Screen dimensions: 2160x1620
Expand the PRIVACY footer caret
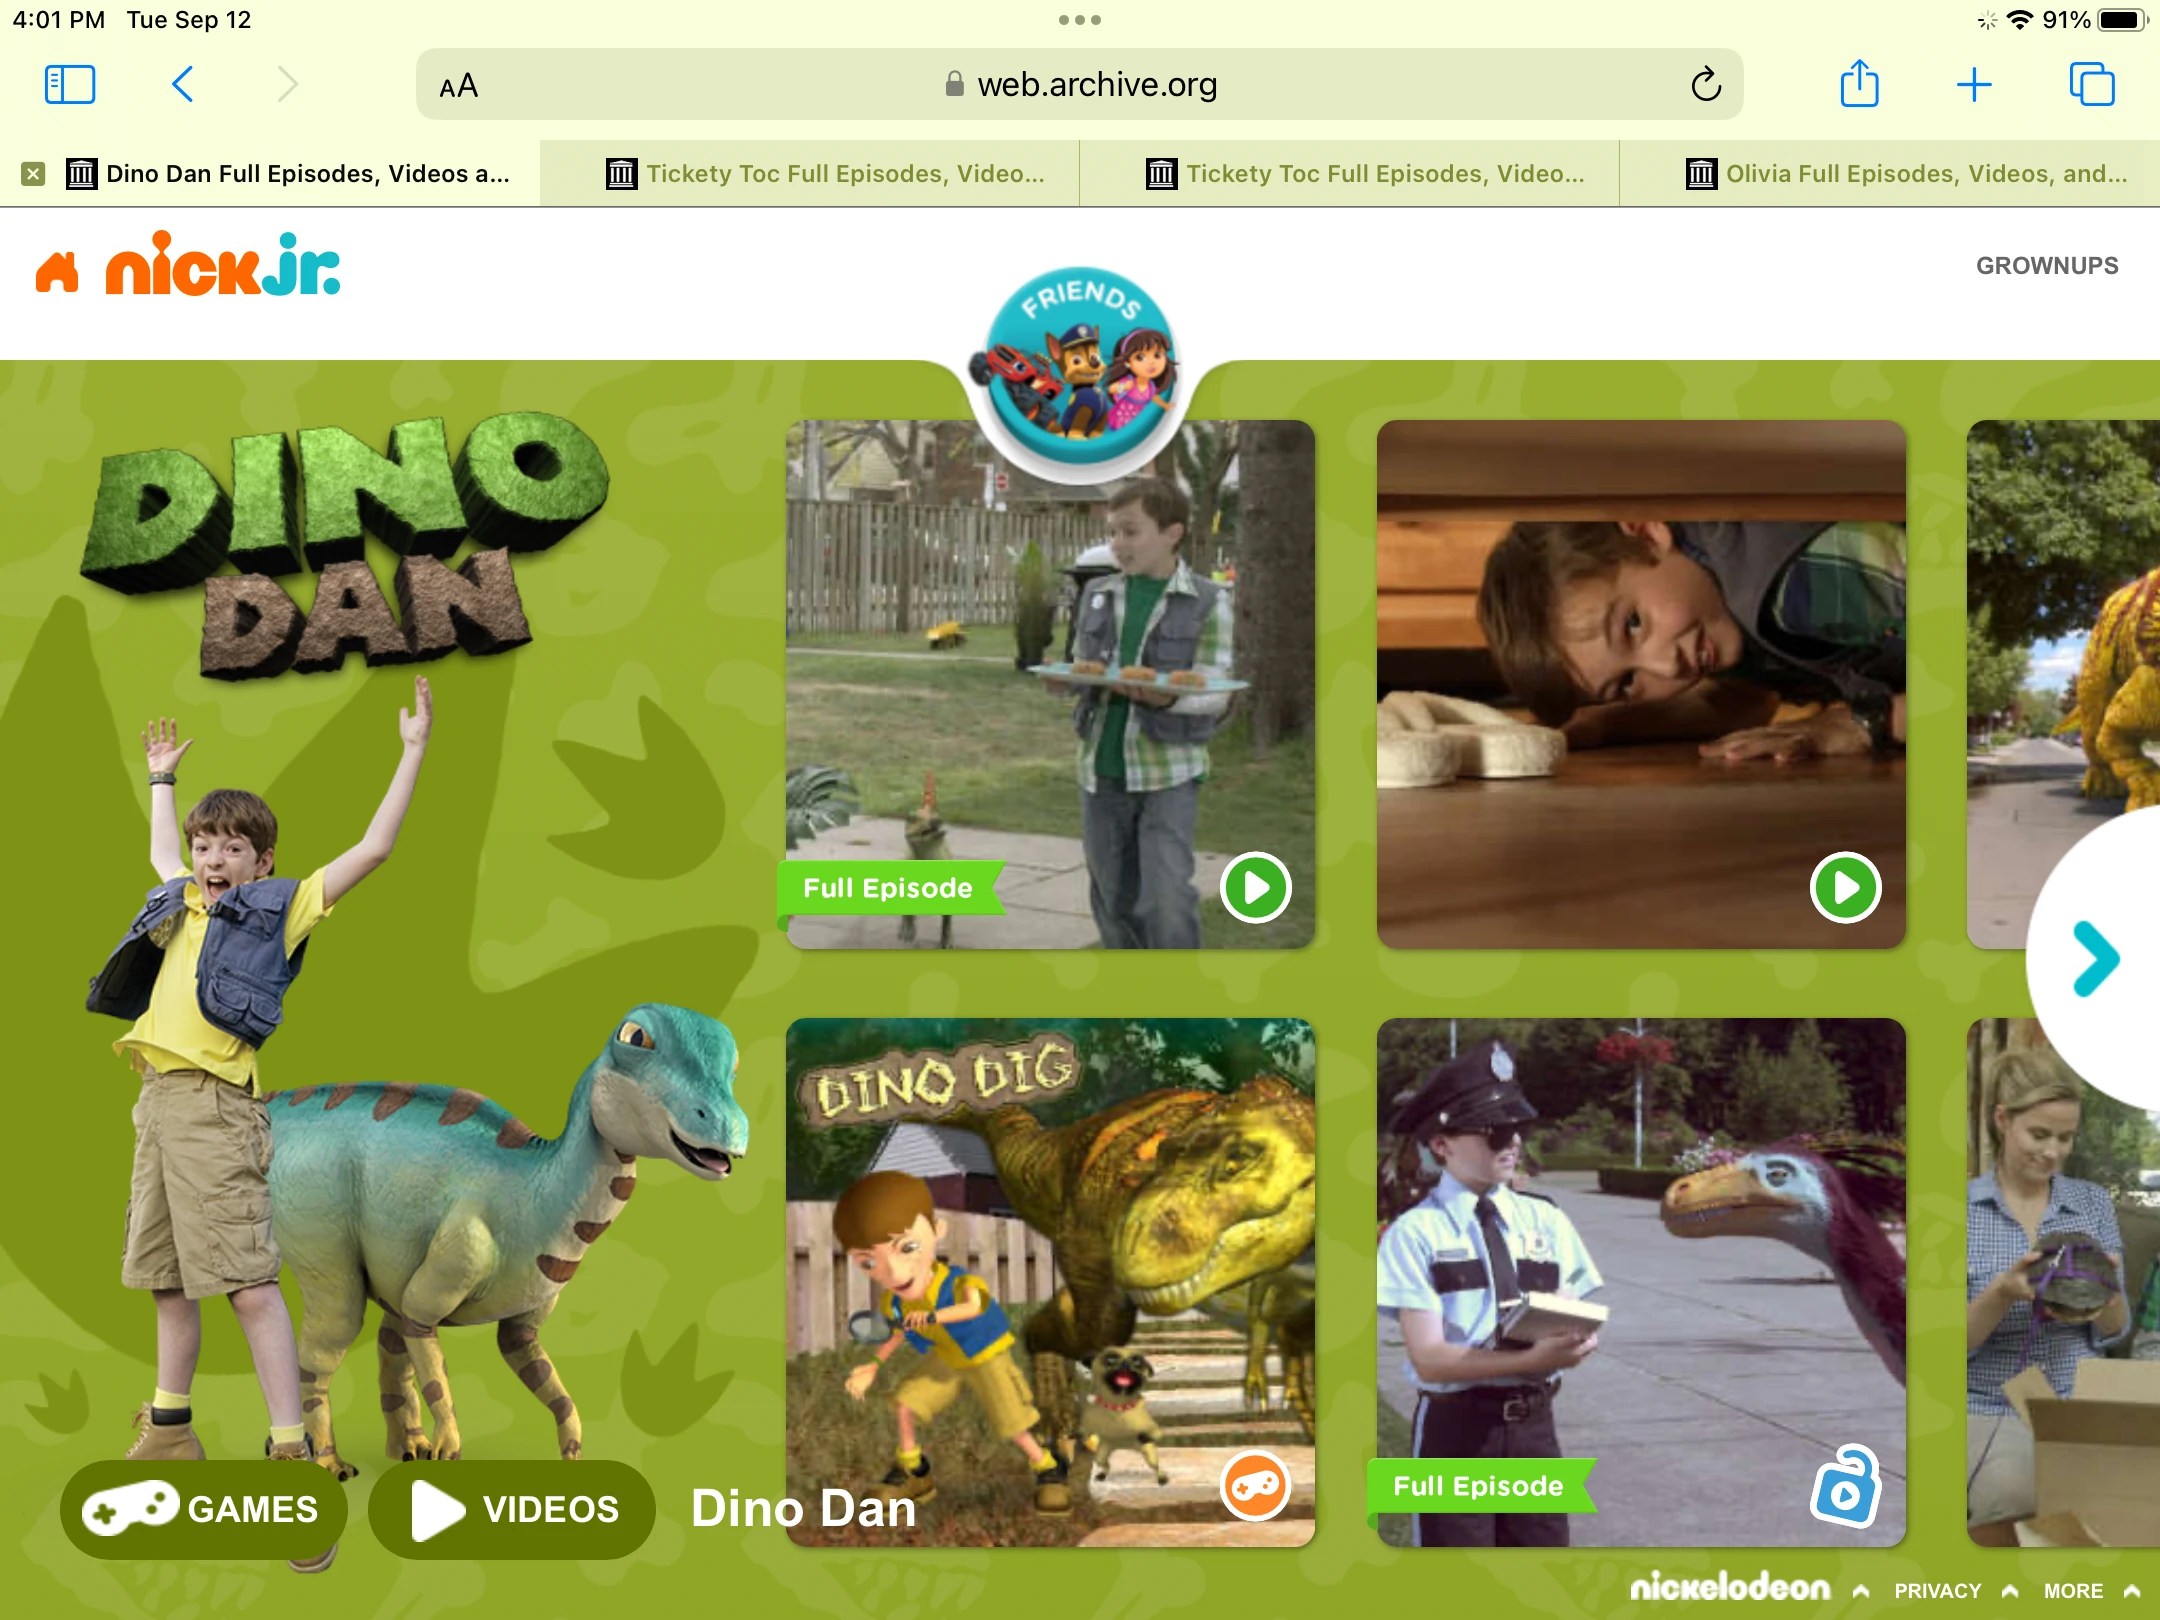(x=2010, y=1591)
